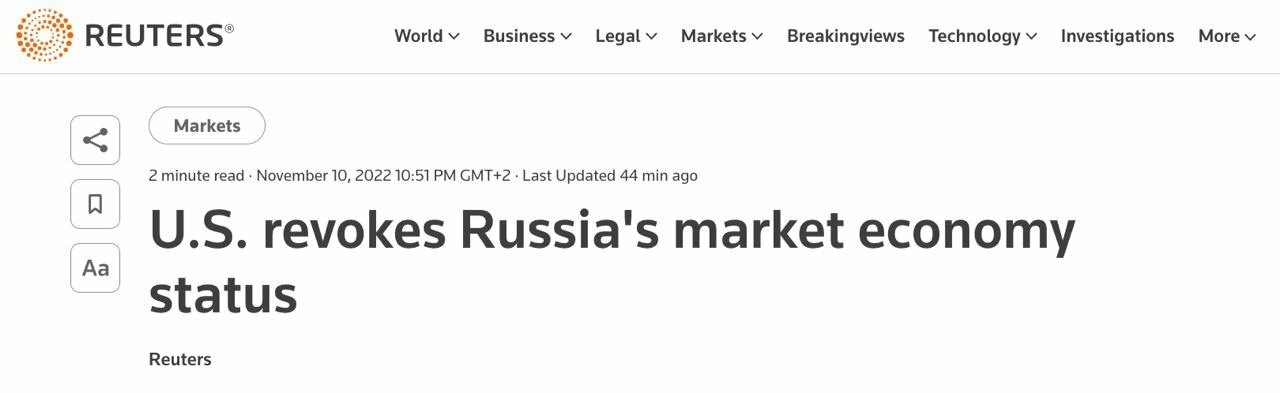
Task: Select World in the navigation bar
Action: pos(418,36)
